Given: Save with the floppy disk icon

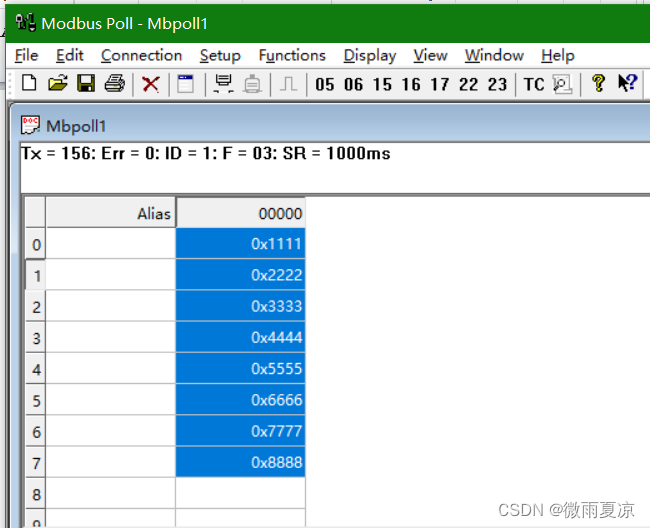Looking at the screenshot, I should click(x=86, y=83).
